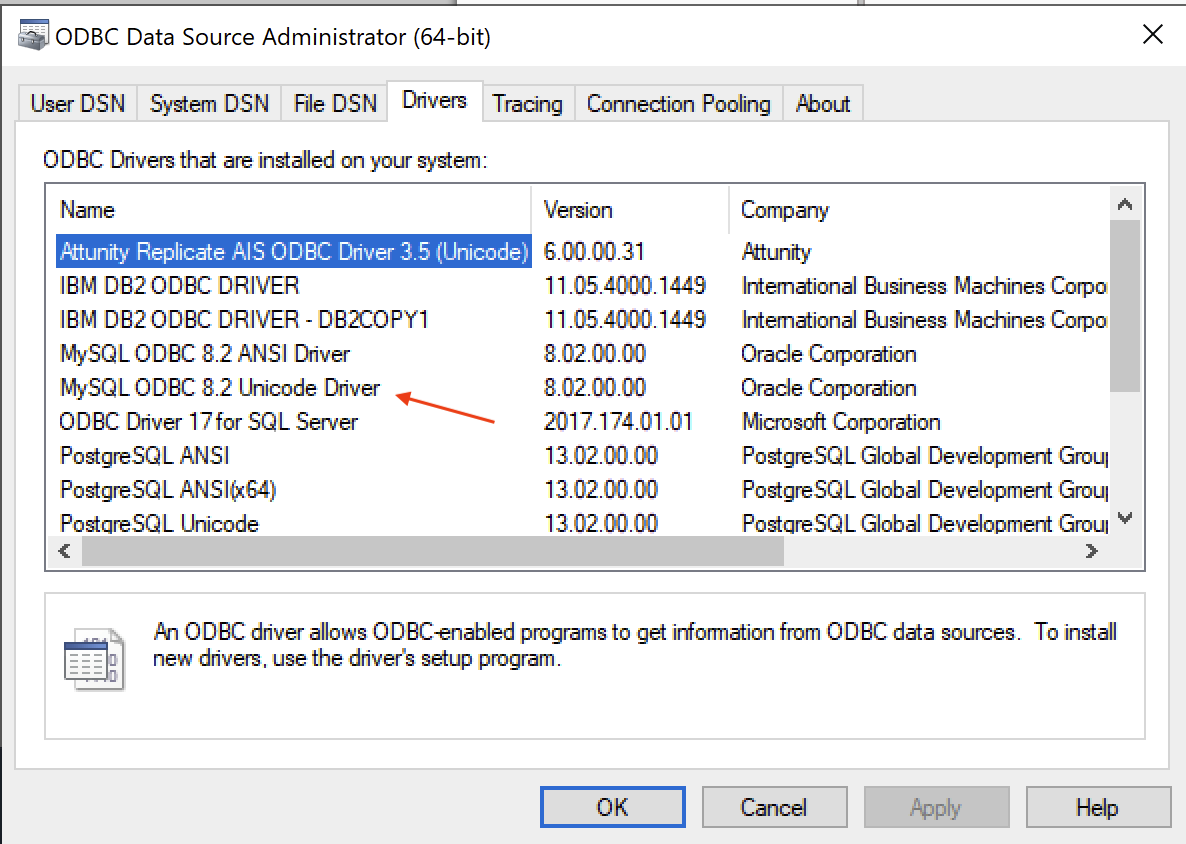
Task: Switch to Connection Pooling tab
Action: tap(678, 104)
